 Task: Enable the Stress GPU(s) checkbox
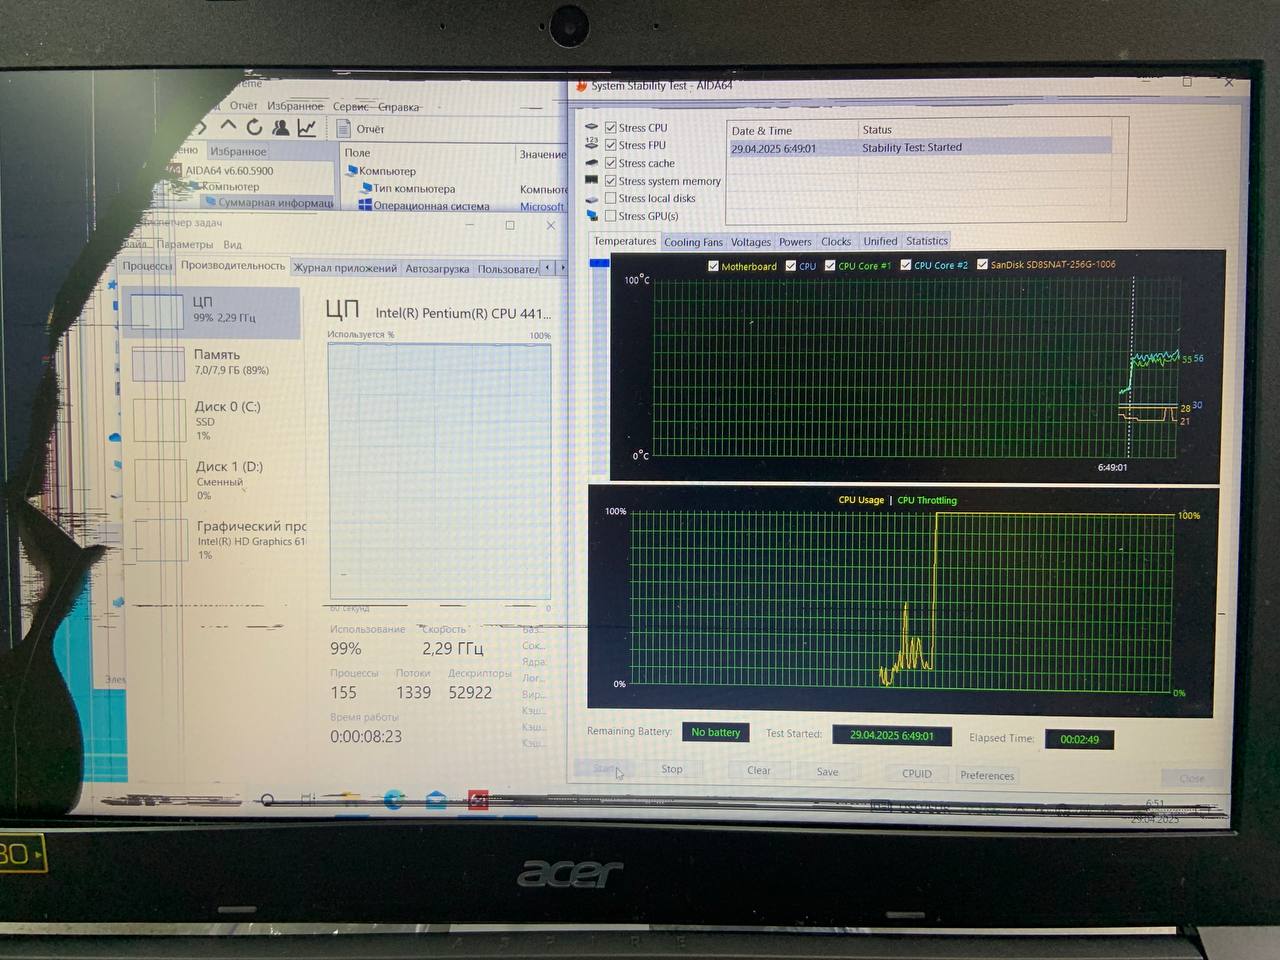pos(610,216)
